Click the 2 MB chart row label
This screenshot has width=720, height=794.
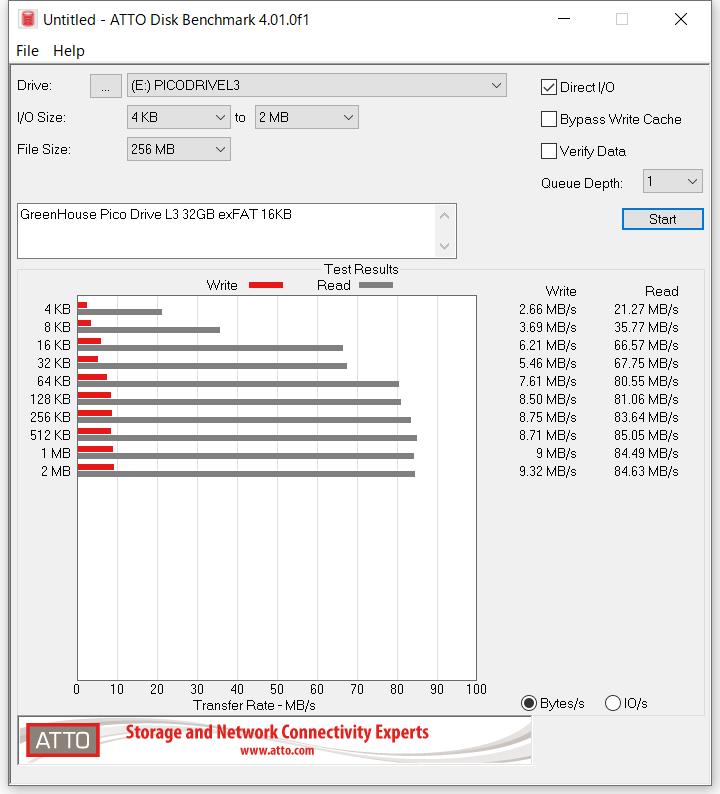click(x=56, y=471)
